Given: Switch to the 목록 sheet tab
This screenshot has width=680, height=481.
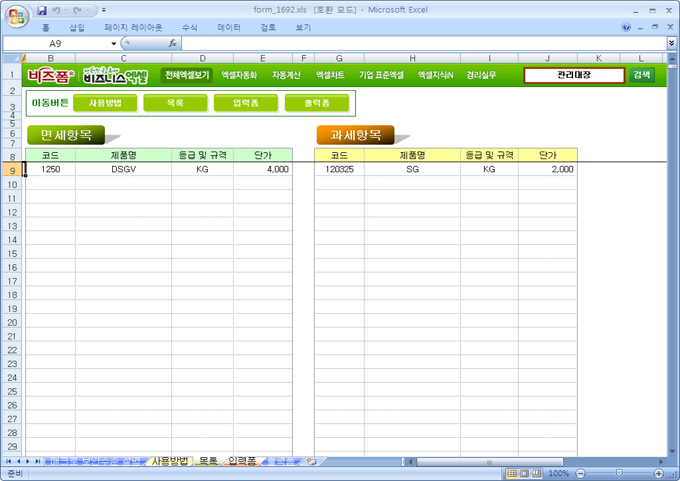Looking at the screenshot, I should (x=208, y=461).
